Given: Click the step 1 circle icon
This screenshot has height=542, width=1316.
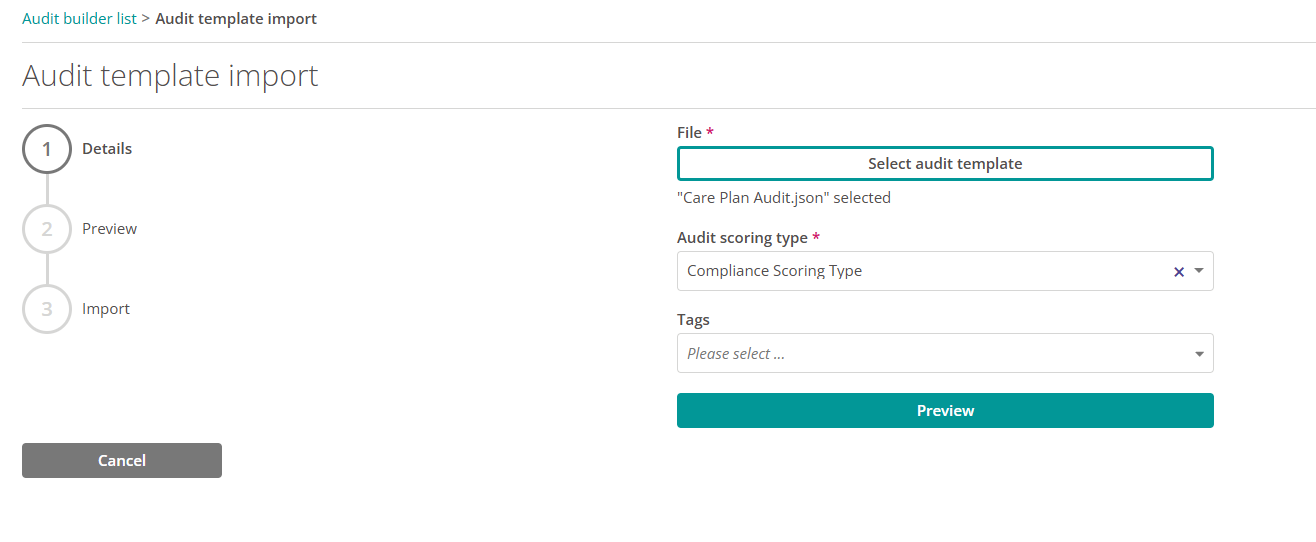Looking at the screenshot, I should (x=47, y=149).
